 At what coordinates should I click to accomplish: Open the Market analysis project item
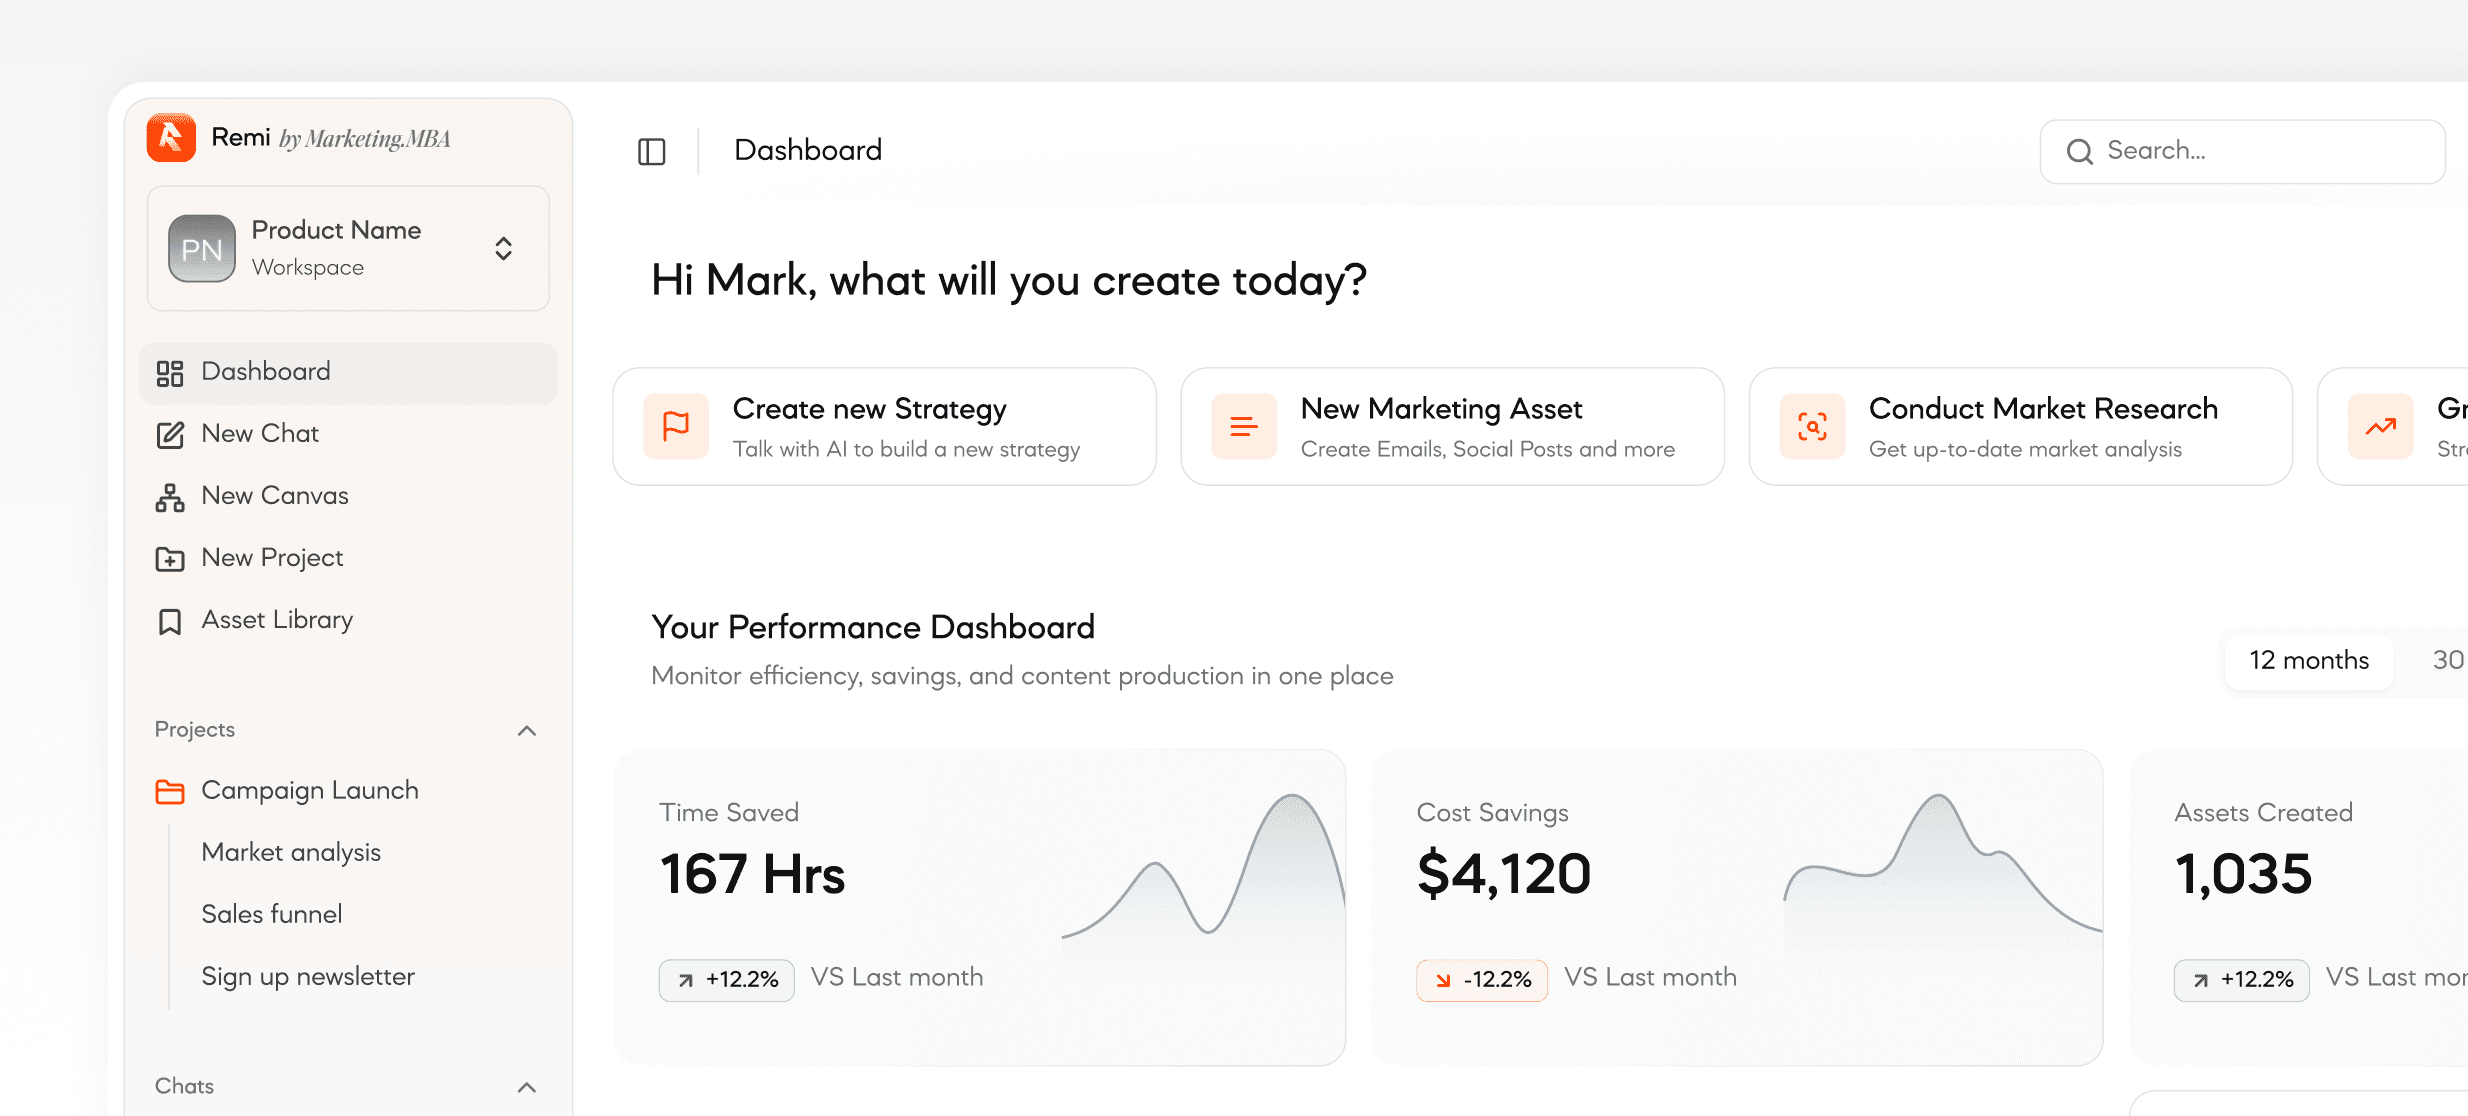tap(291, 853)
